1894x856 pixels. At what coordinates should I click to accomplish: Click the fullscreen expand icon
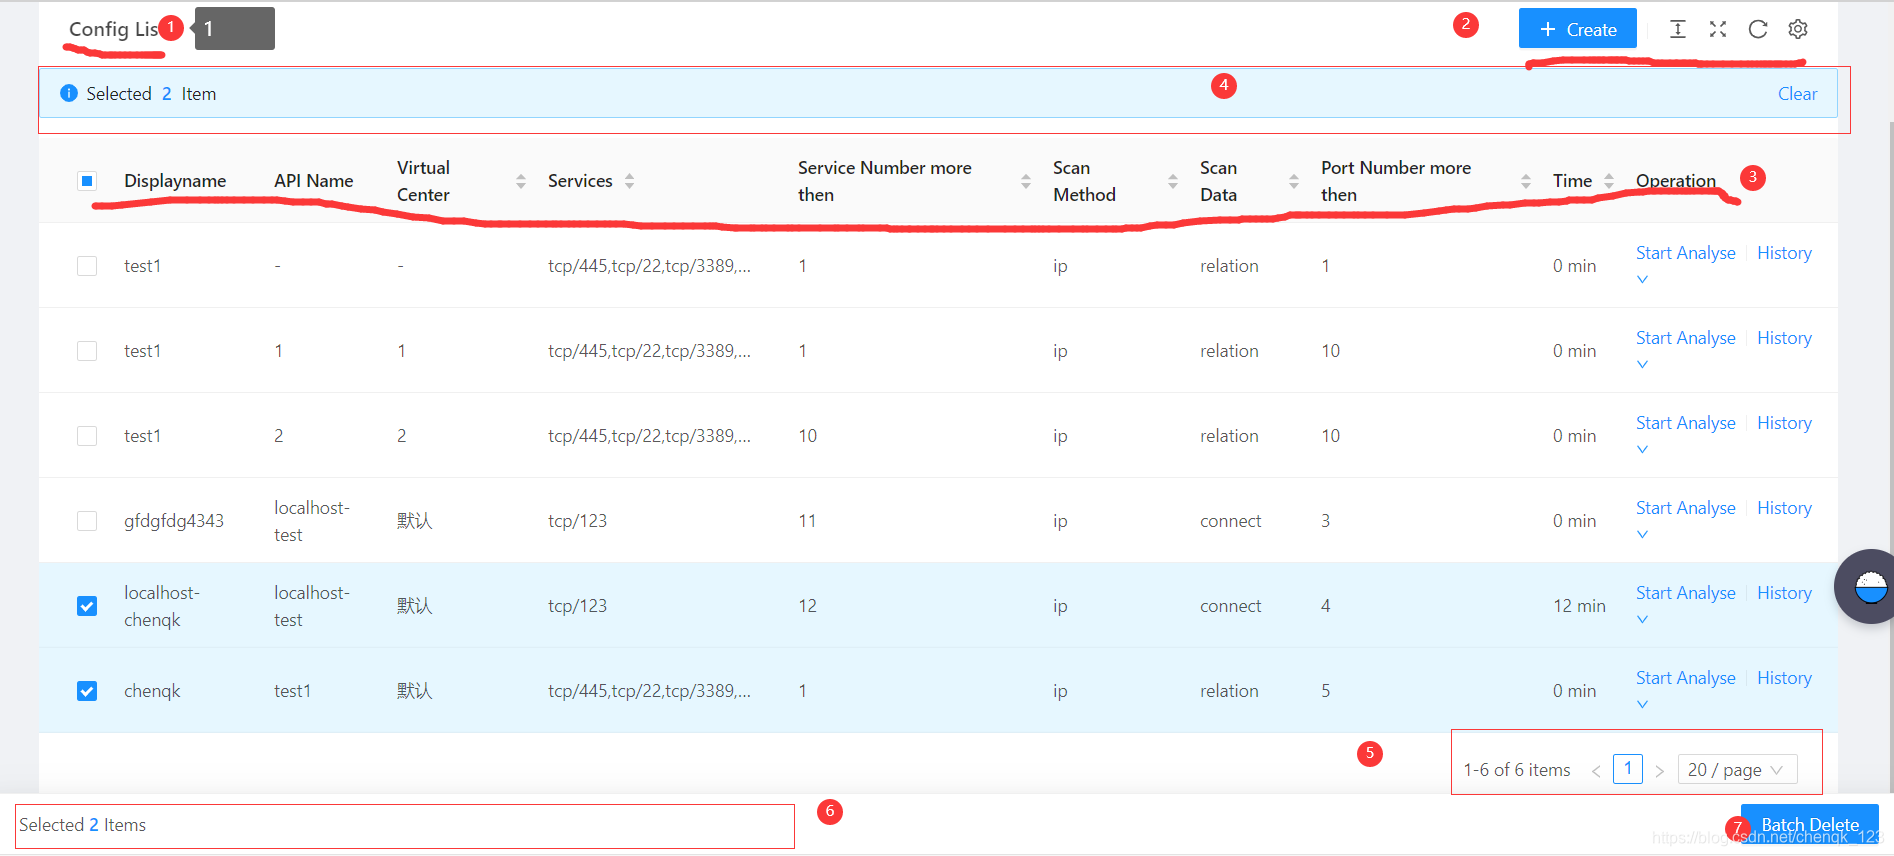[x=1718, y=29]
